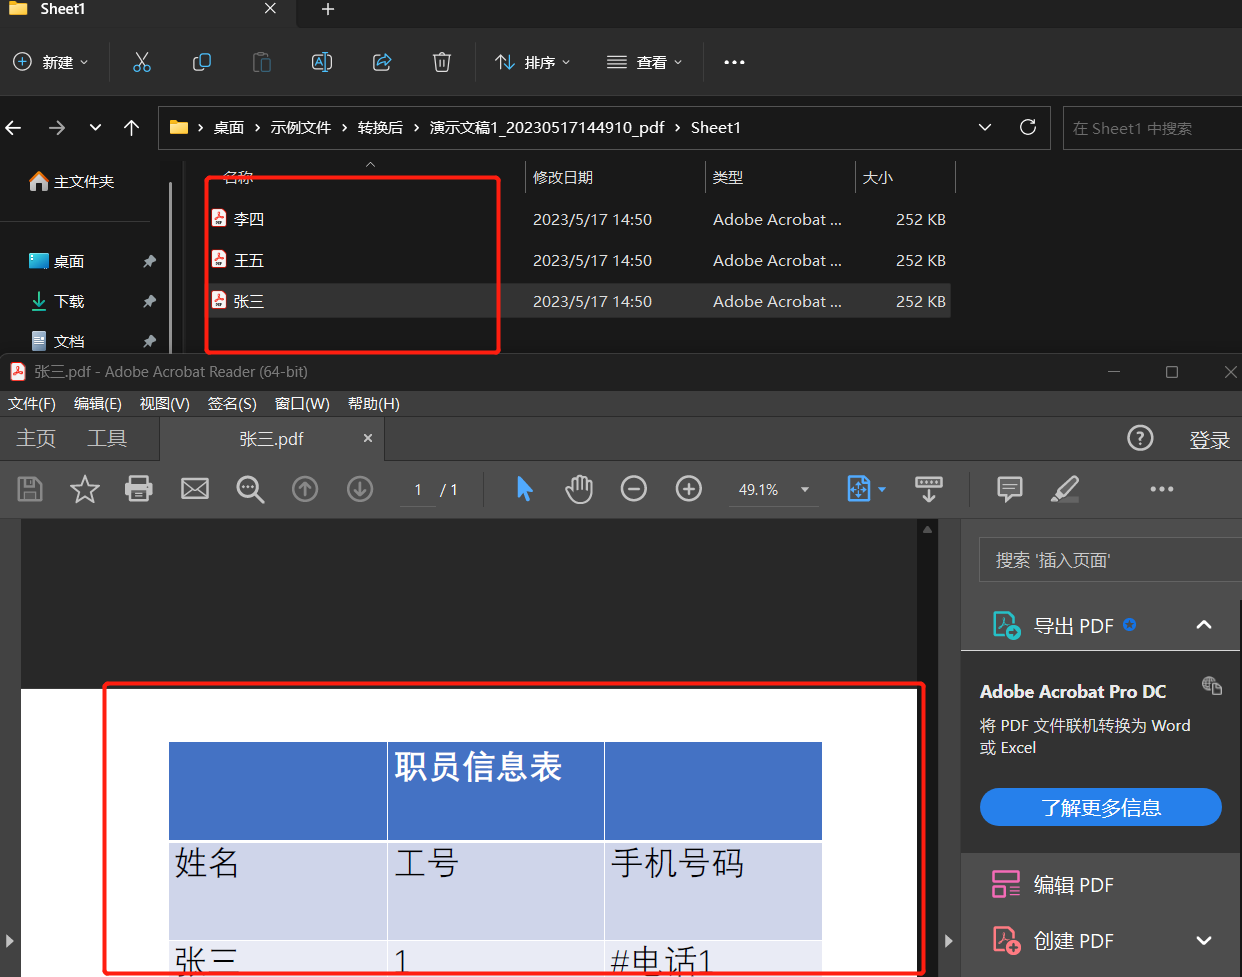
Task: Click the 搜索 '插入页面' search field
Action: pos(1108,560)
